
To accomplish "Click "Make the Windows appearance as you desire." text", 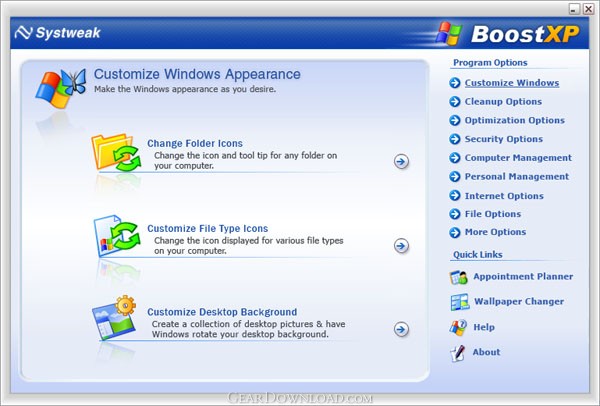I will [x=185, y=89].
